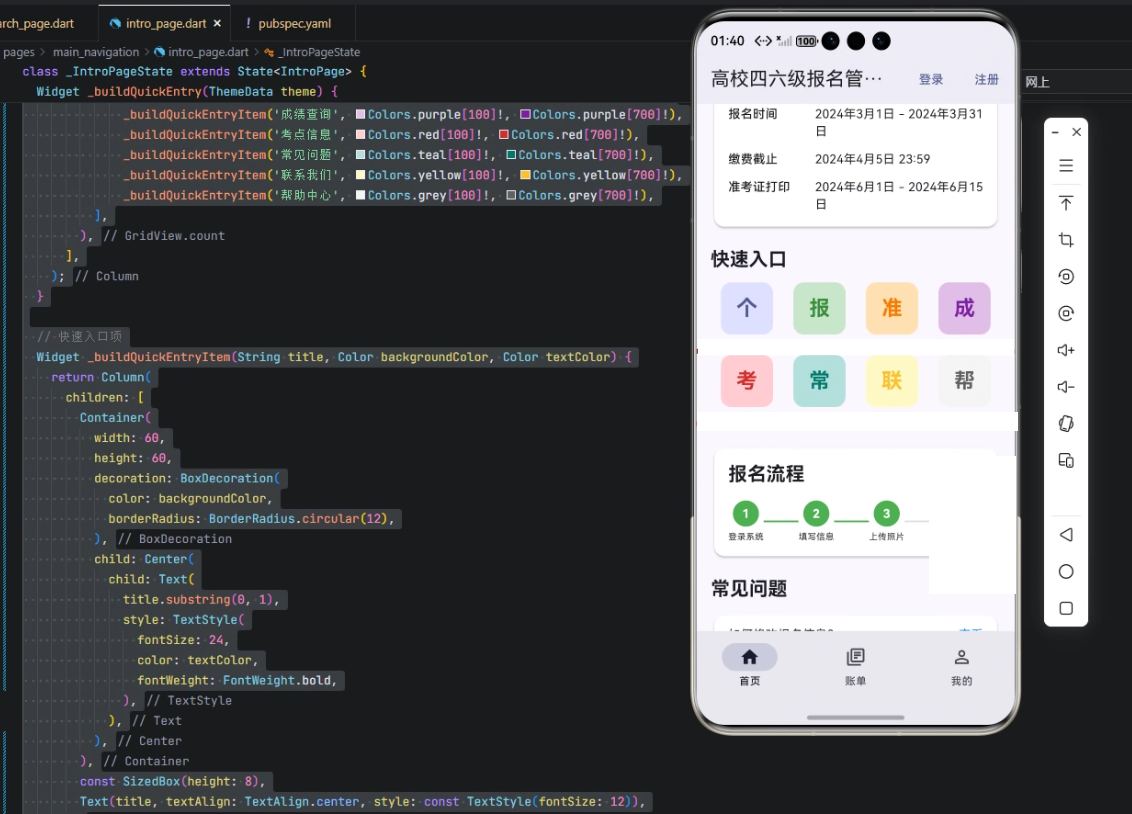Click the Colors.yellow[700] color swatch
Image resolution: width=1132 pixels, height=814 pixels.
click(x=526, y=175)
